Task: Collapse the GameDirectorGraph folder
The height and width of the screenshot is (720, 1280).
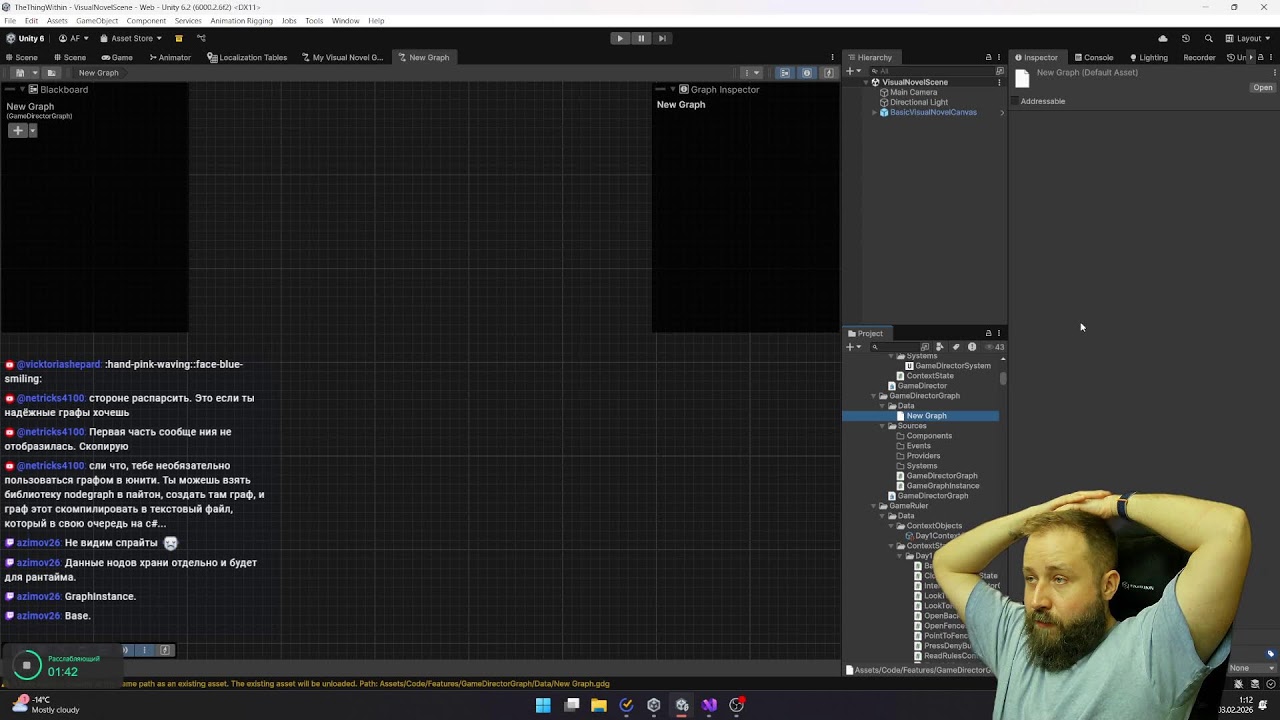Action: point(874,396)
